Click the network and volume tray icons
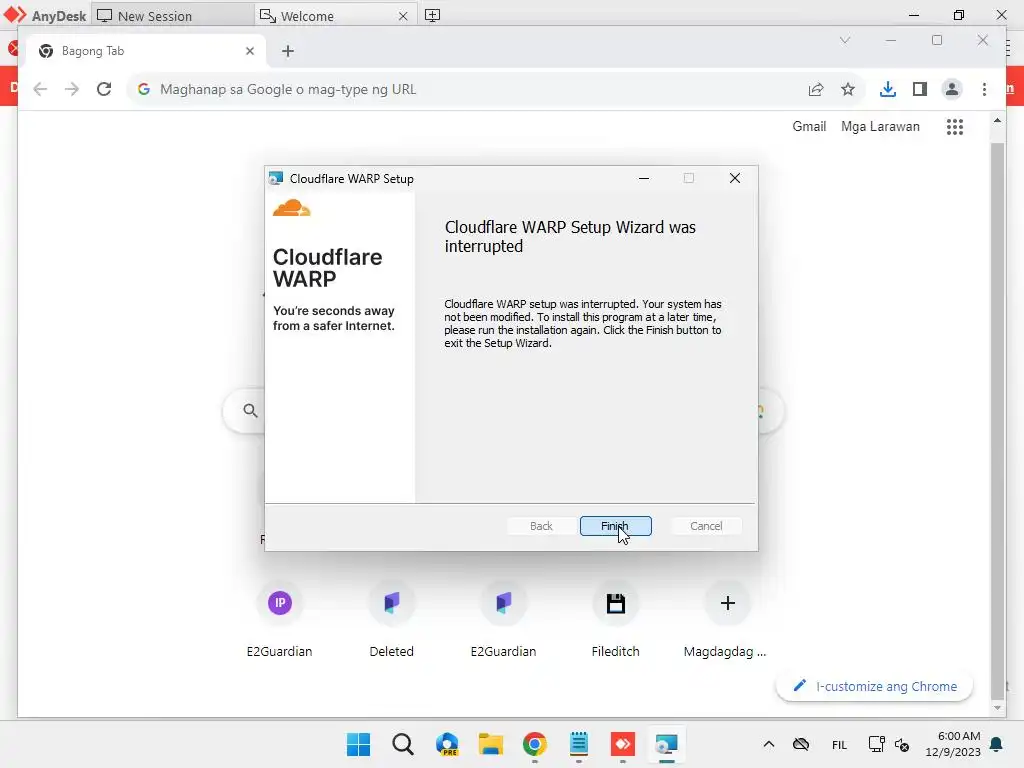Screen dimensions: 1024x768 (889, 744)
